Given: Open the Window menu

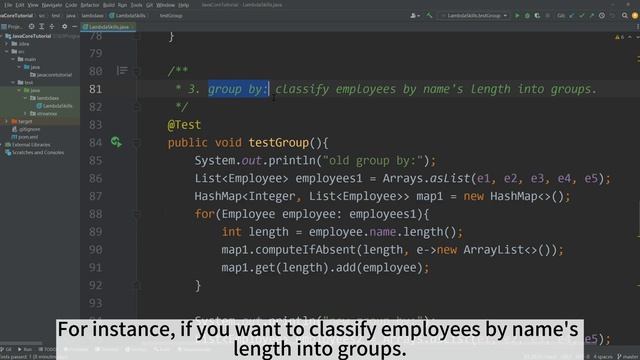Looking at the screenshot, I should [165, 5].
